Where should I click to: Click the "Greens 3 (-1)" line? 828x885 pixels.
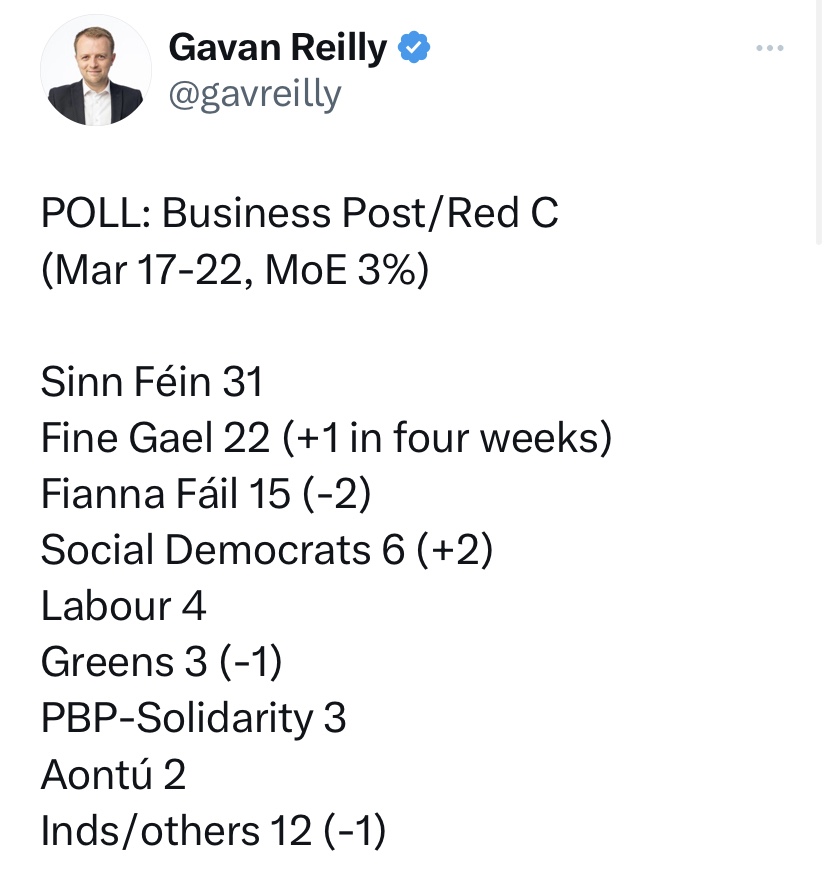161,662
